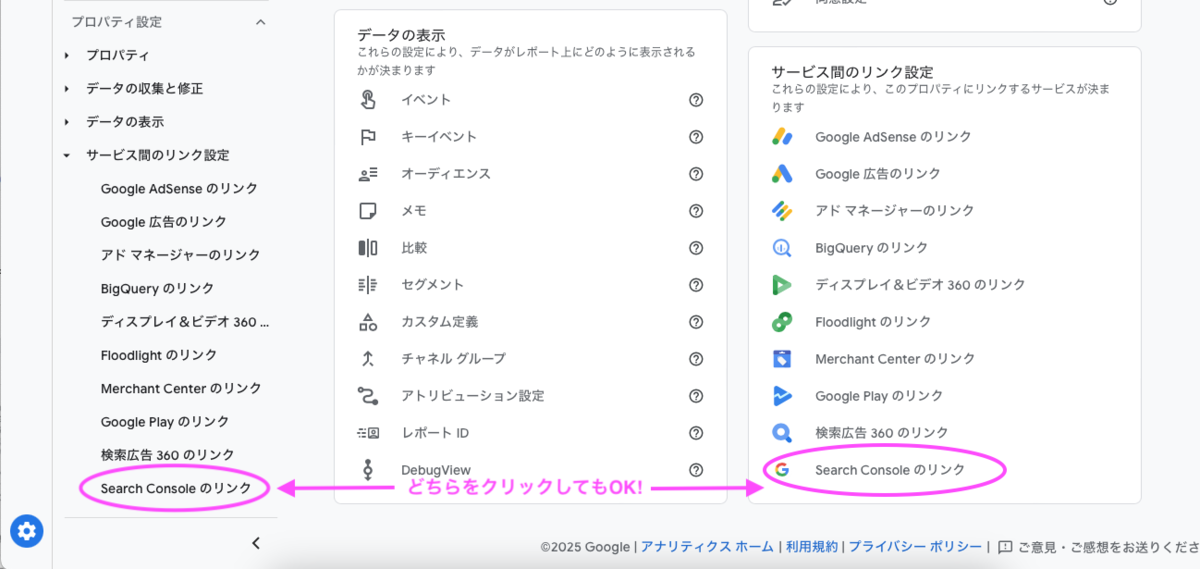
Task: Collapse サービス間のリンク設定 in sidebar
Action: coord(67,155)
